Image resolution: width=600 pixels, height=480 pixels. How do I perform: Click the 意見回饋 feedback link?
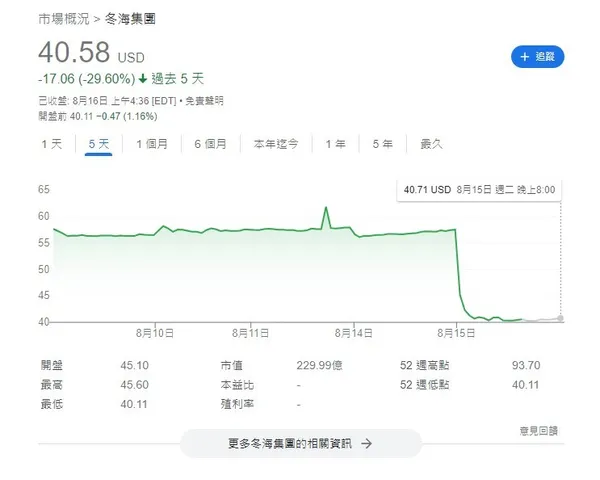click(x=538, y=431)
